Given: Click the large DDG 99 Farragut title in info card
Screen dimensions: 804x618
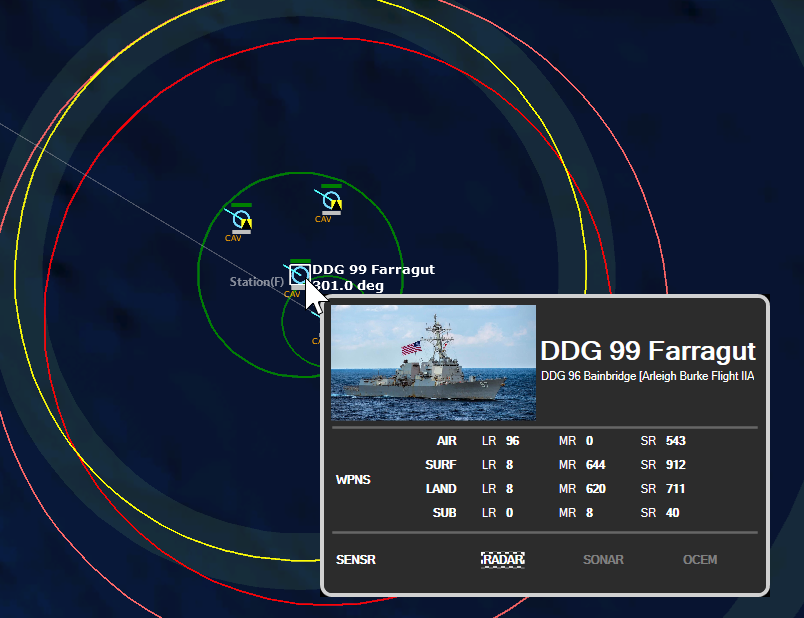Looking at the screenshot, I should tap(648, 351).
